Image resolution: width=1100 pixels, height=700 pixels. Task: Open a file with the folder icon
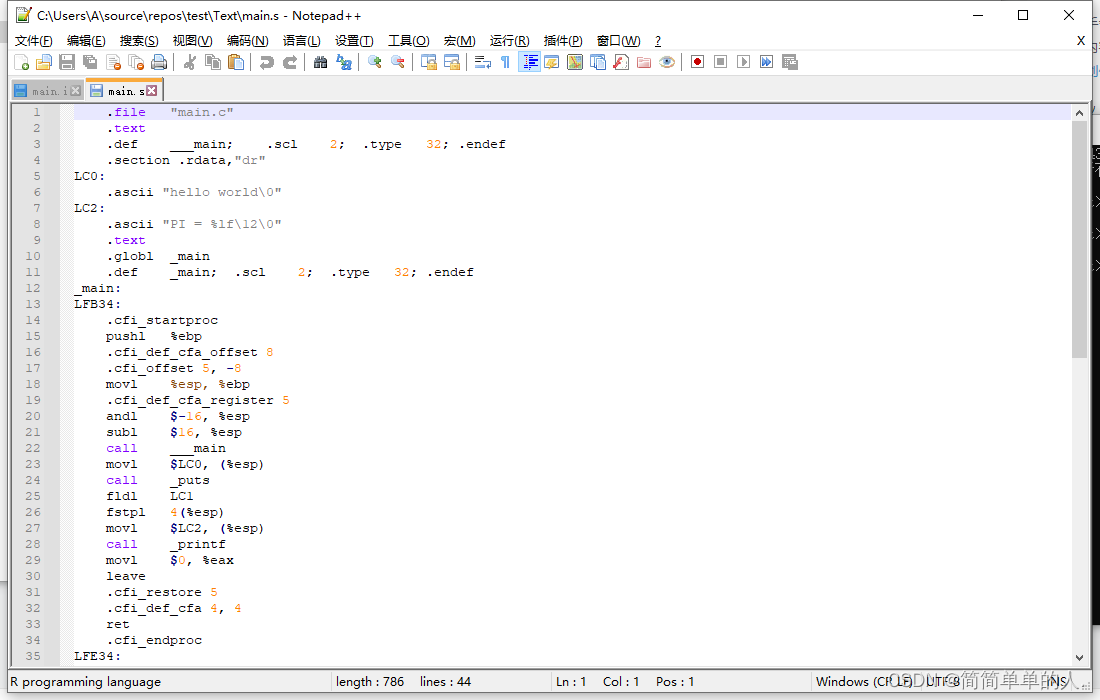pyautogui.click(x=43, y=62)
